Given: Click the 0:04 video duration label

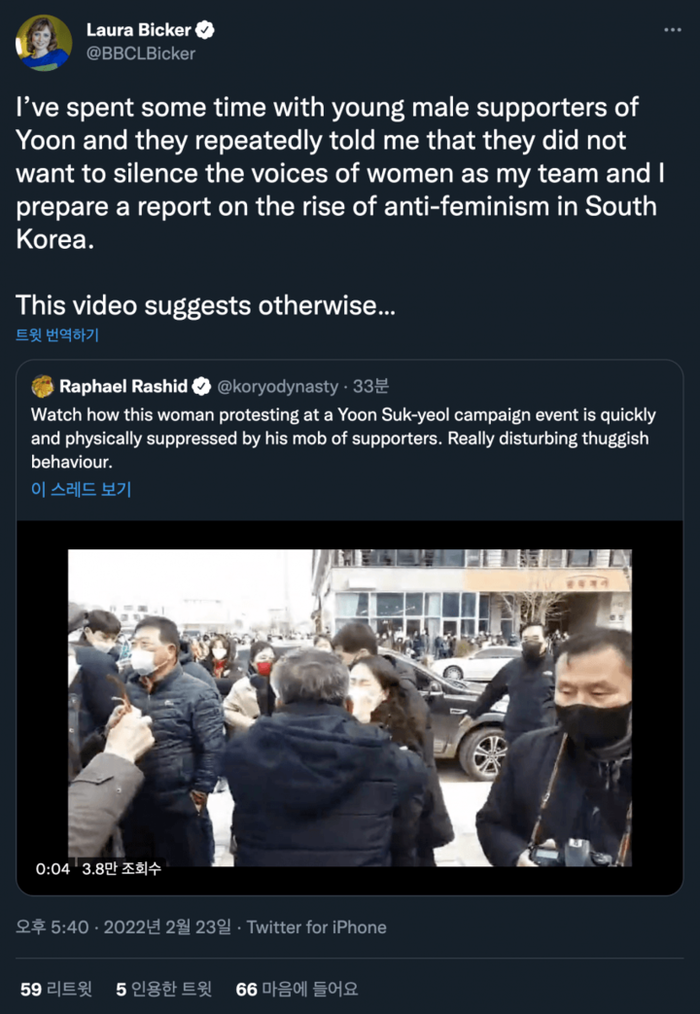Looking at the screenshot, I should 53,868.
